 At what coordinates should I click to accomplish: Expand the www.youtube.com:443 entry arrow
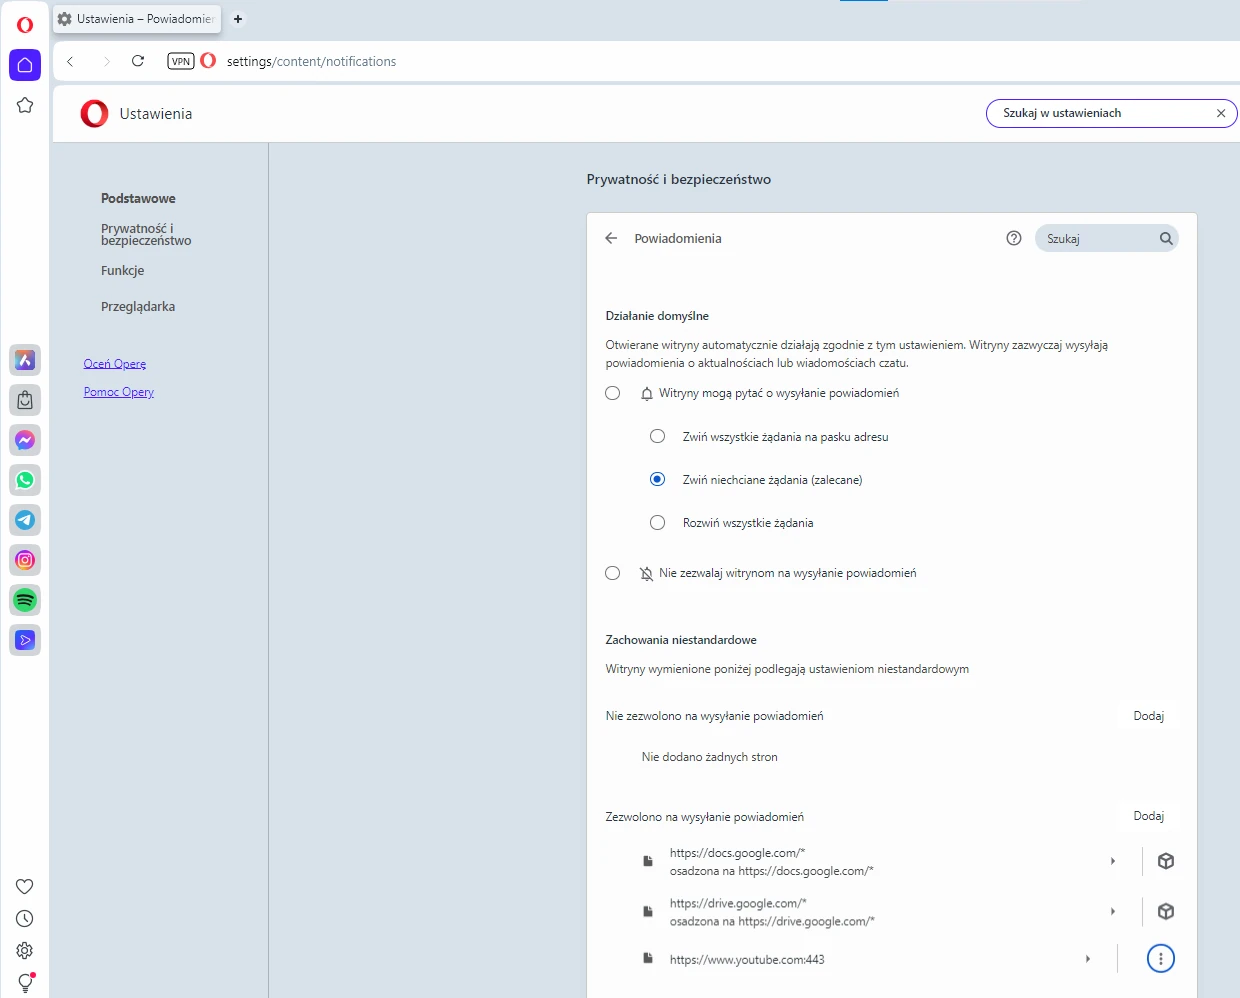(1088, 959)
